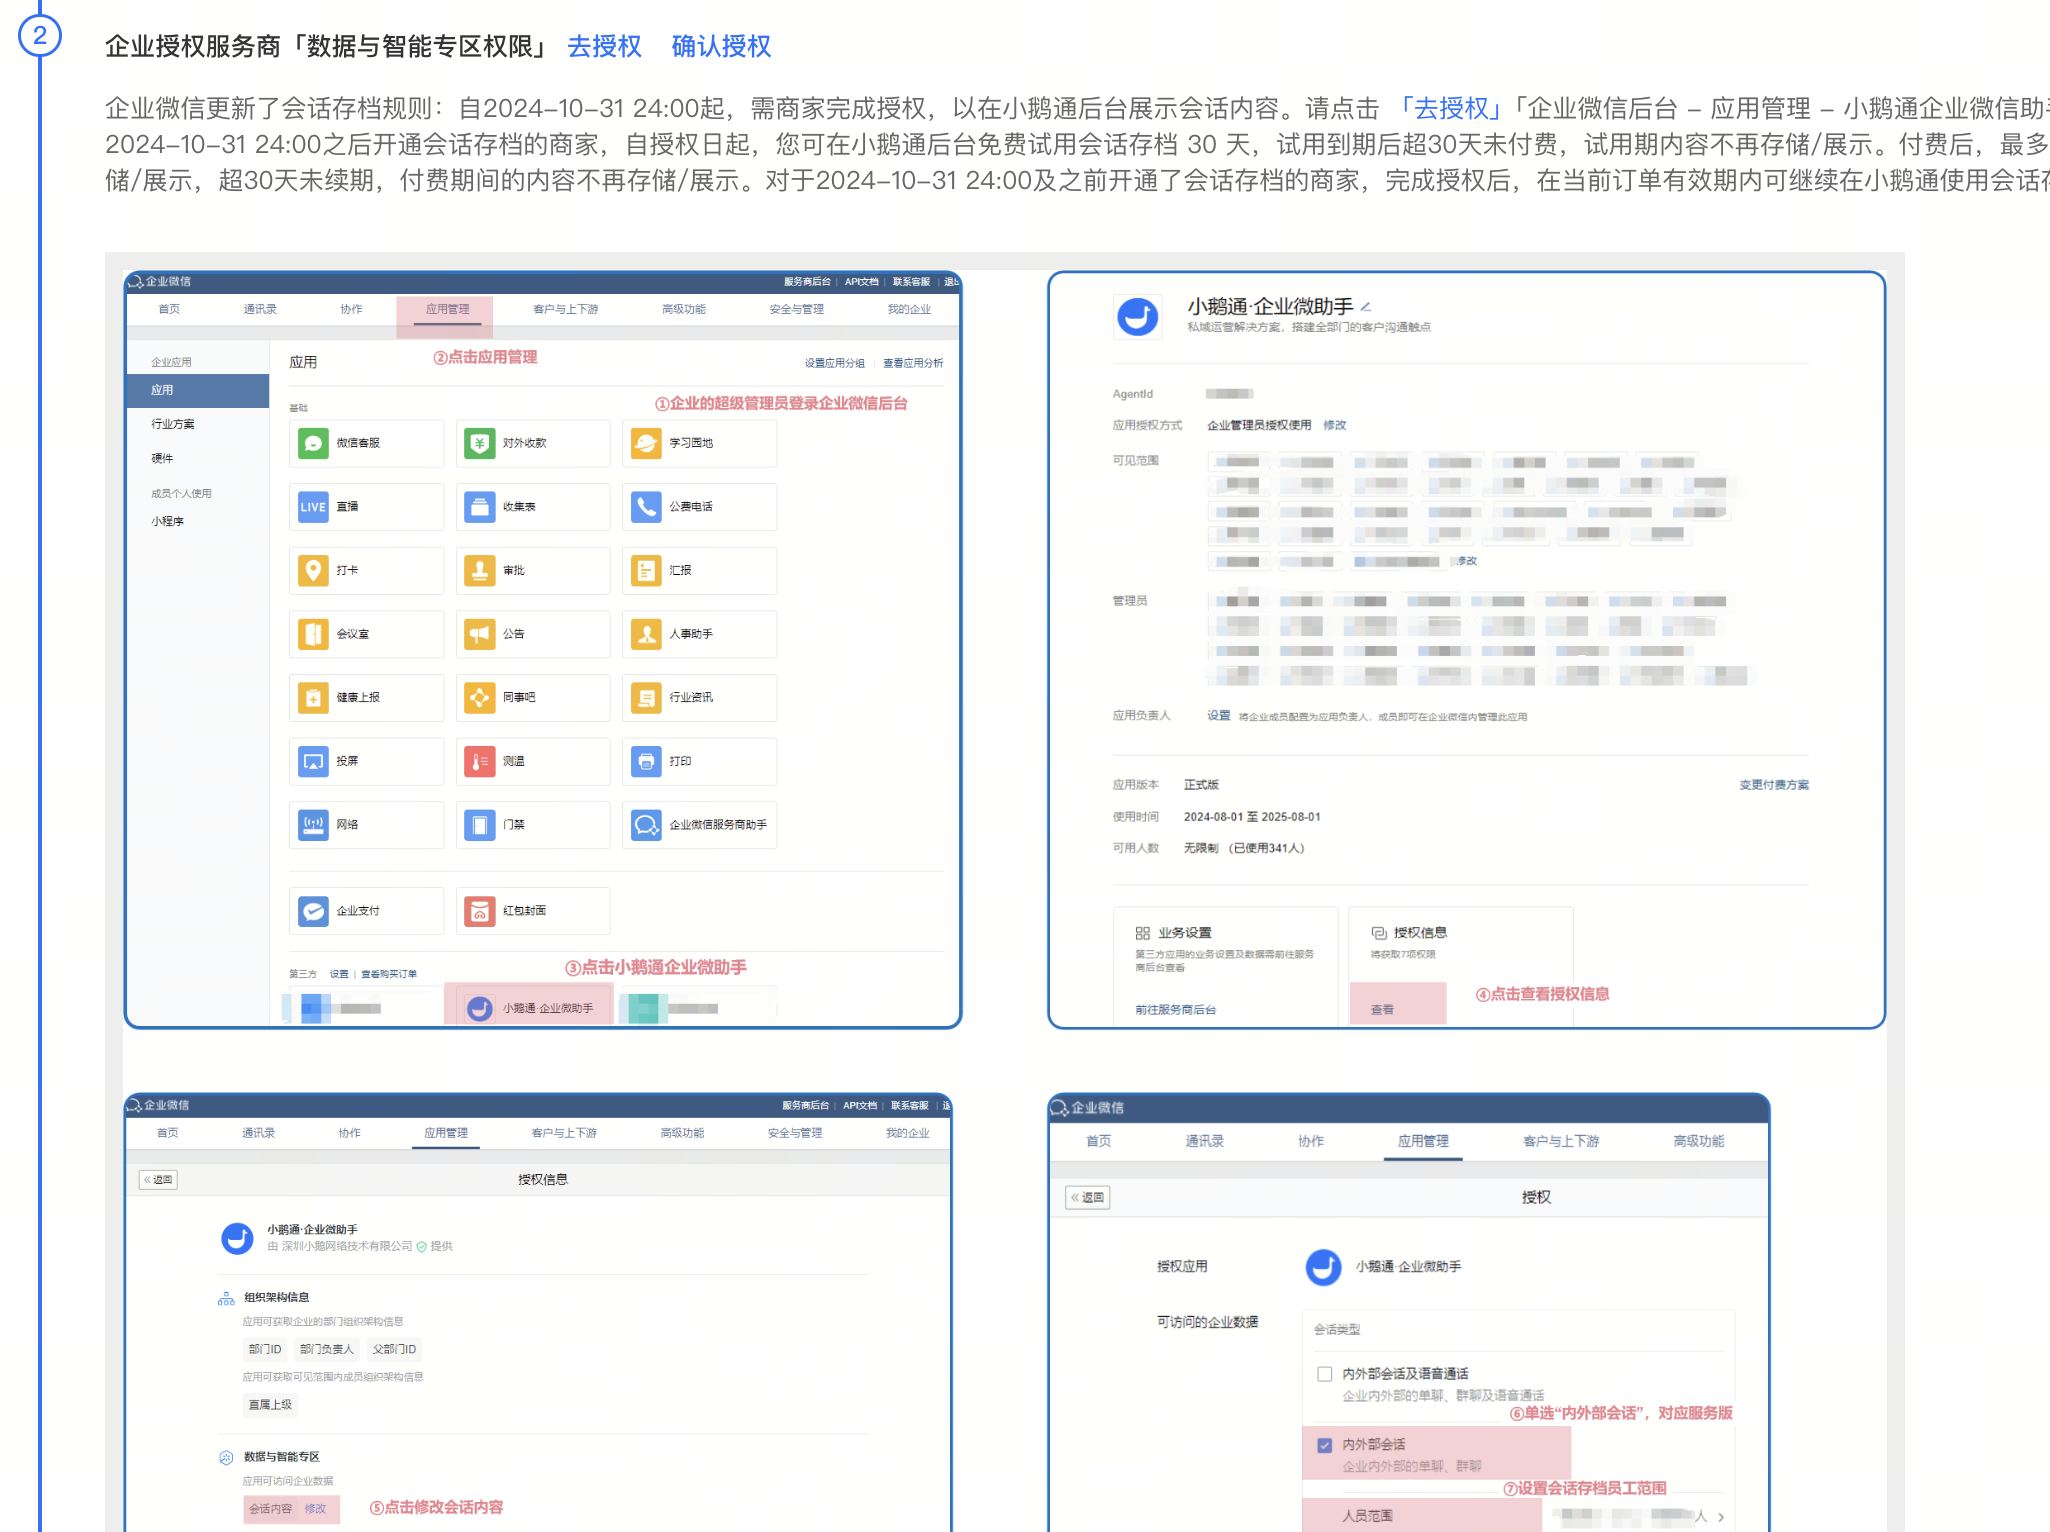
Task: Open the 测温 app icon
Action: point(480,761)
